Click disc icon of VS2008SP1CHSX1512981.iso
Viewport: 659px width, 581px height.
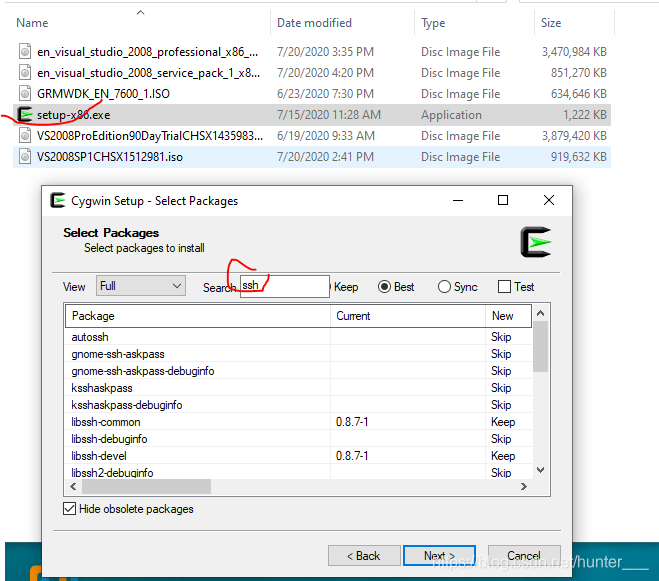point(25,156)
